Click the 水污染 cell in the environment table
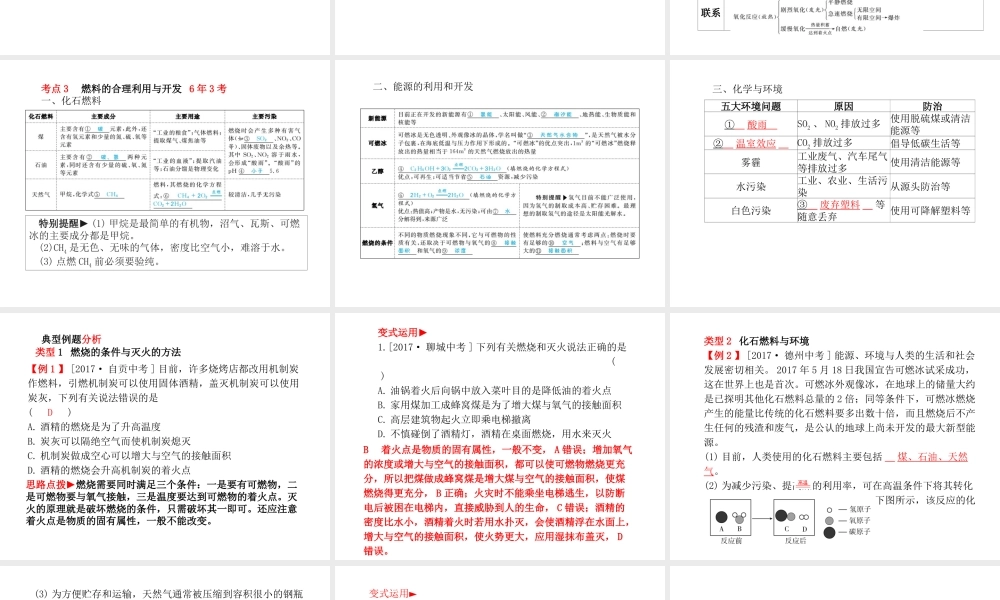Image resolution: width=1000 pixels, height=600 pixels. (751, 187)
